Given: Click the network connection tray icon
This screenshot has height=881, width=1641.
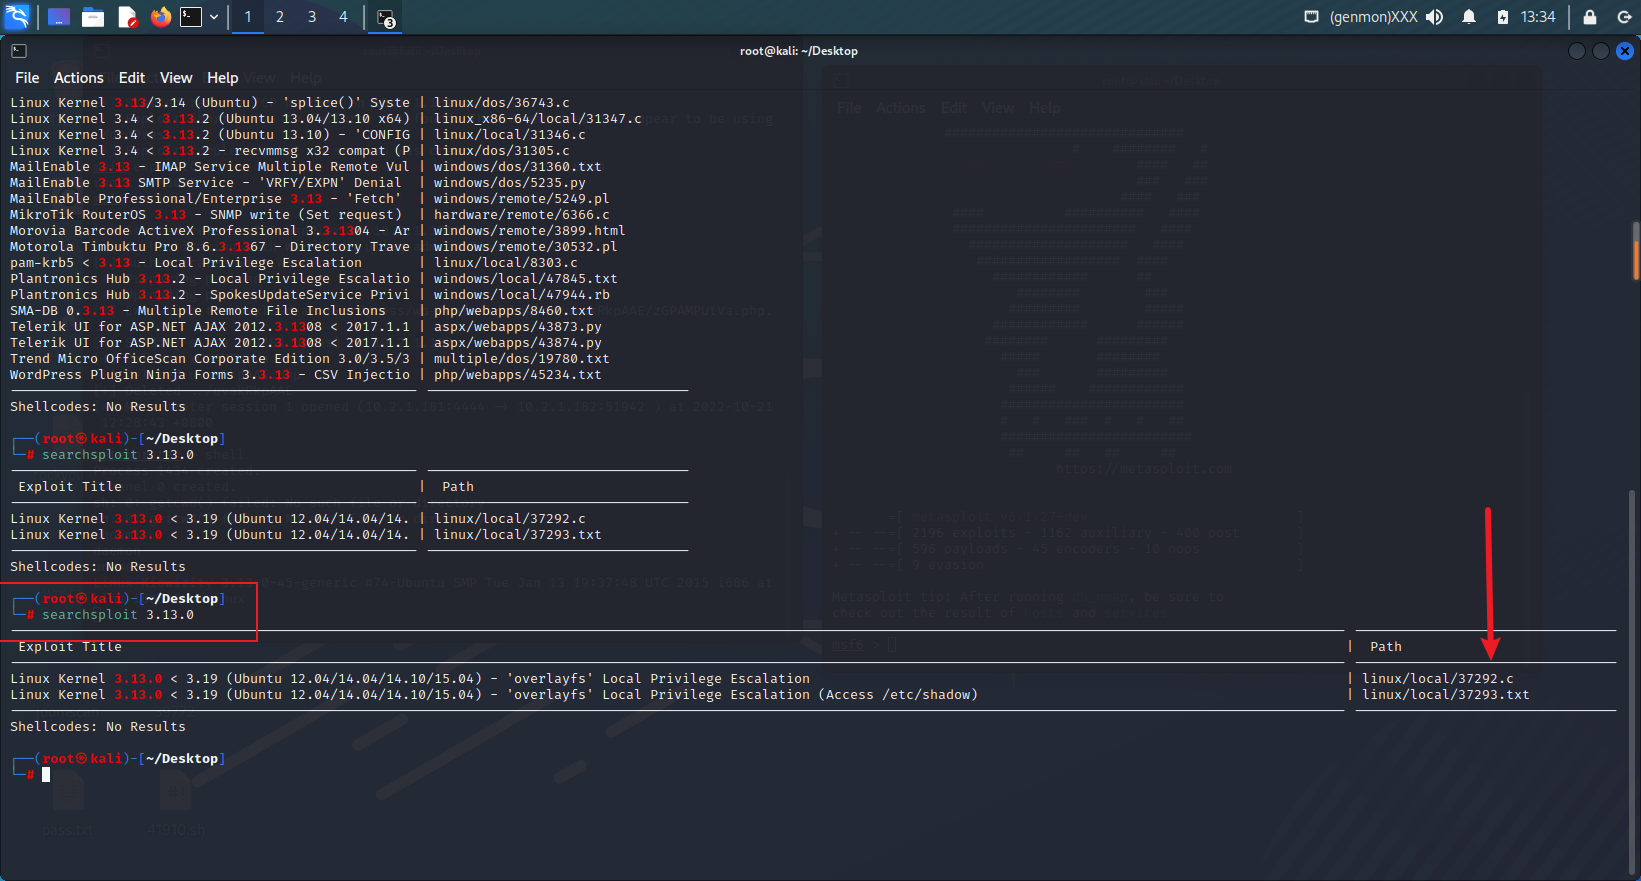Looking at the screenshot, I should [1311, 17].
